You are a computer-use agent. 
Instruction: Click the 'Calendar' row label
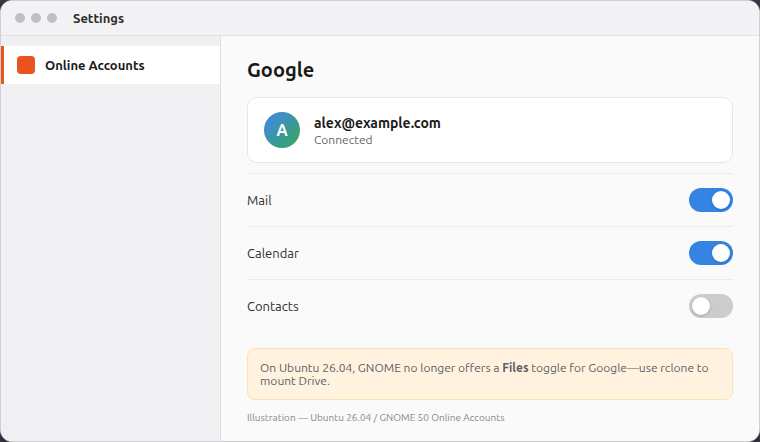coord(273,253)
